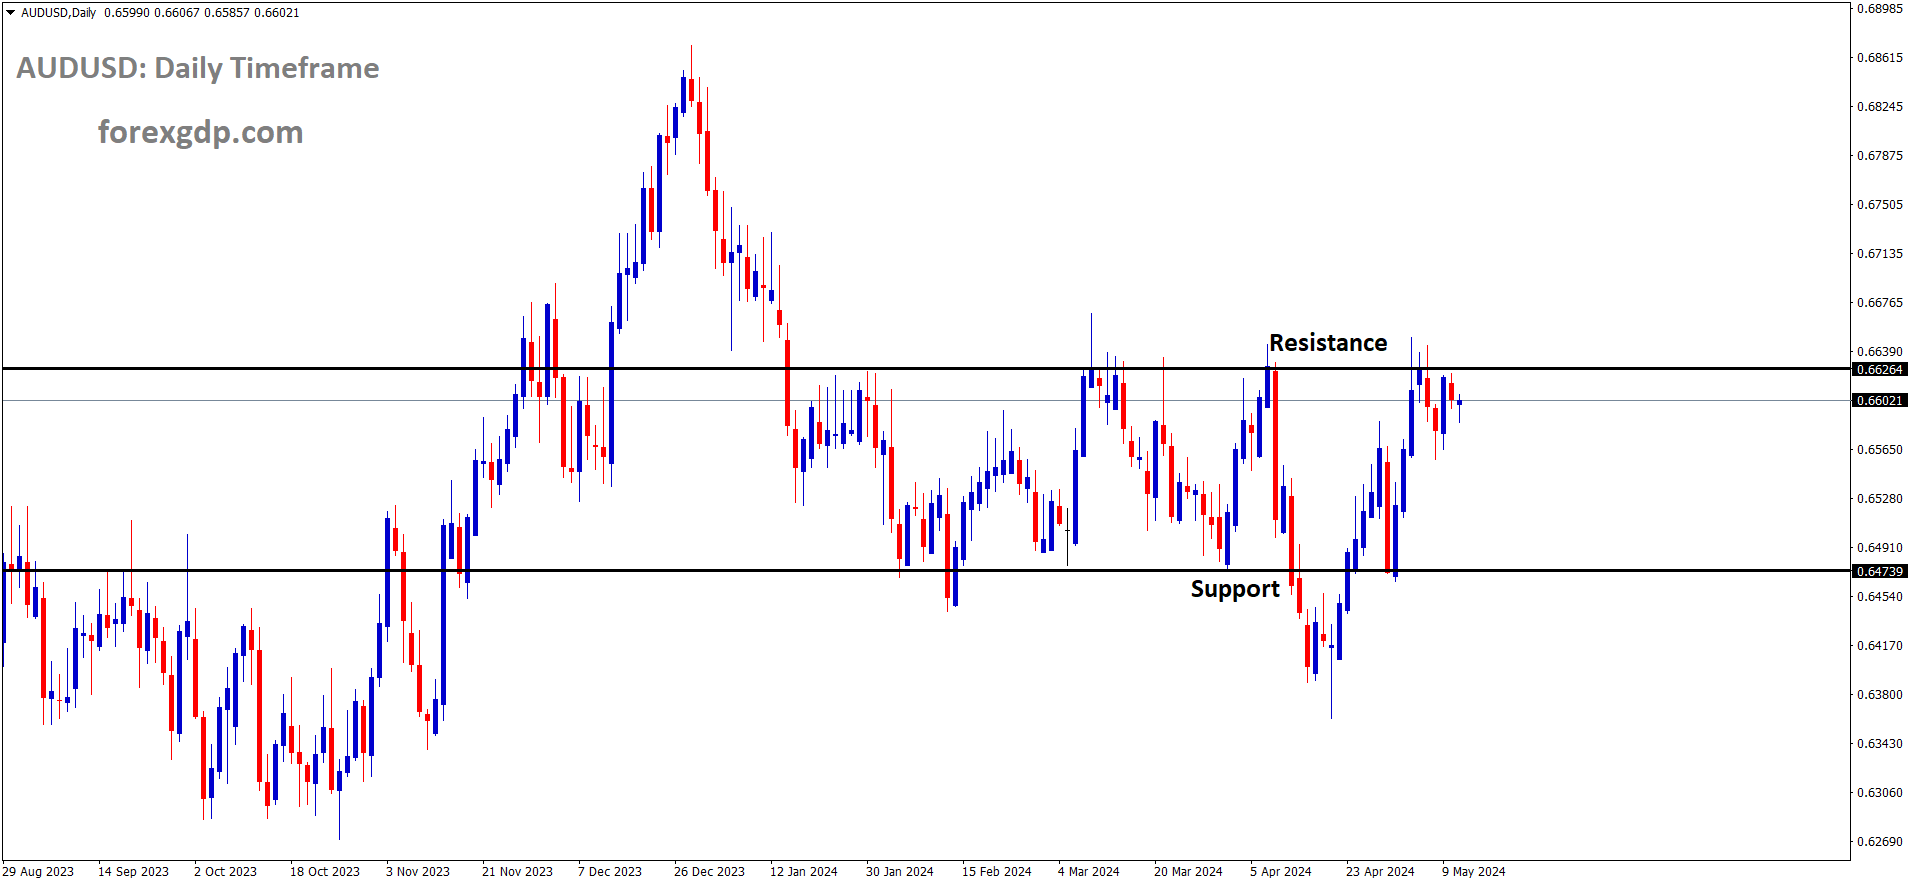Click the 0.63800 price axis label

click(x=1880, y=695)
